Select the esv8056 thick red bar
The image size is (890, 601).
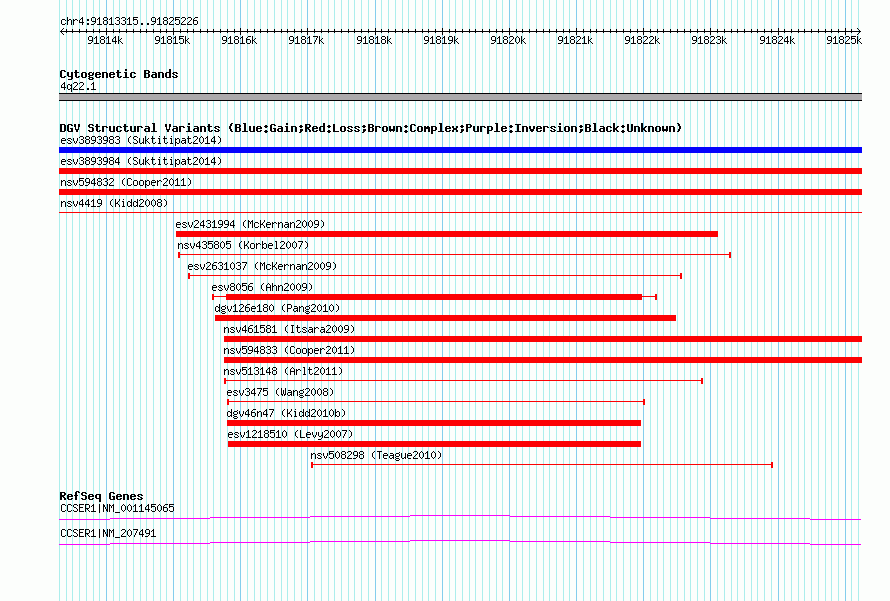(x=434, y=297)
